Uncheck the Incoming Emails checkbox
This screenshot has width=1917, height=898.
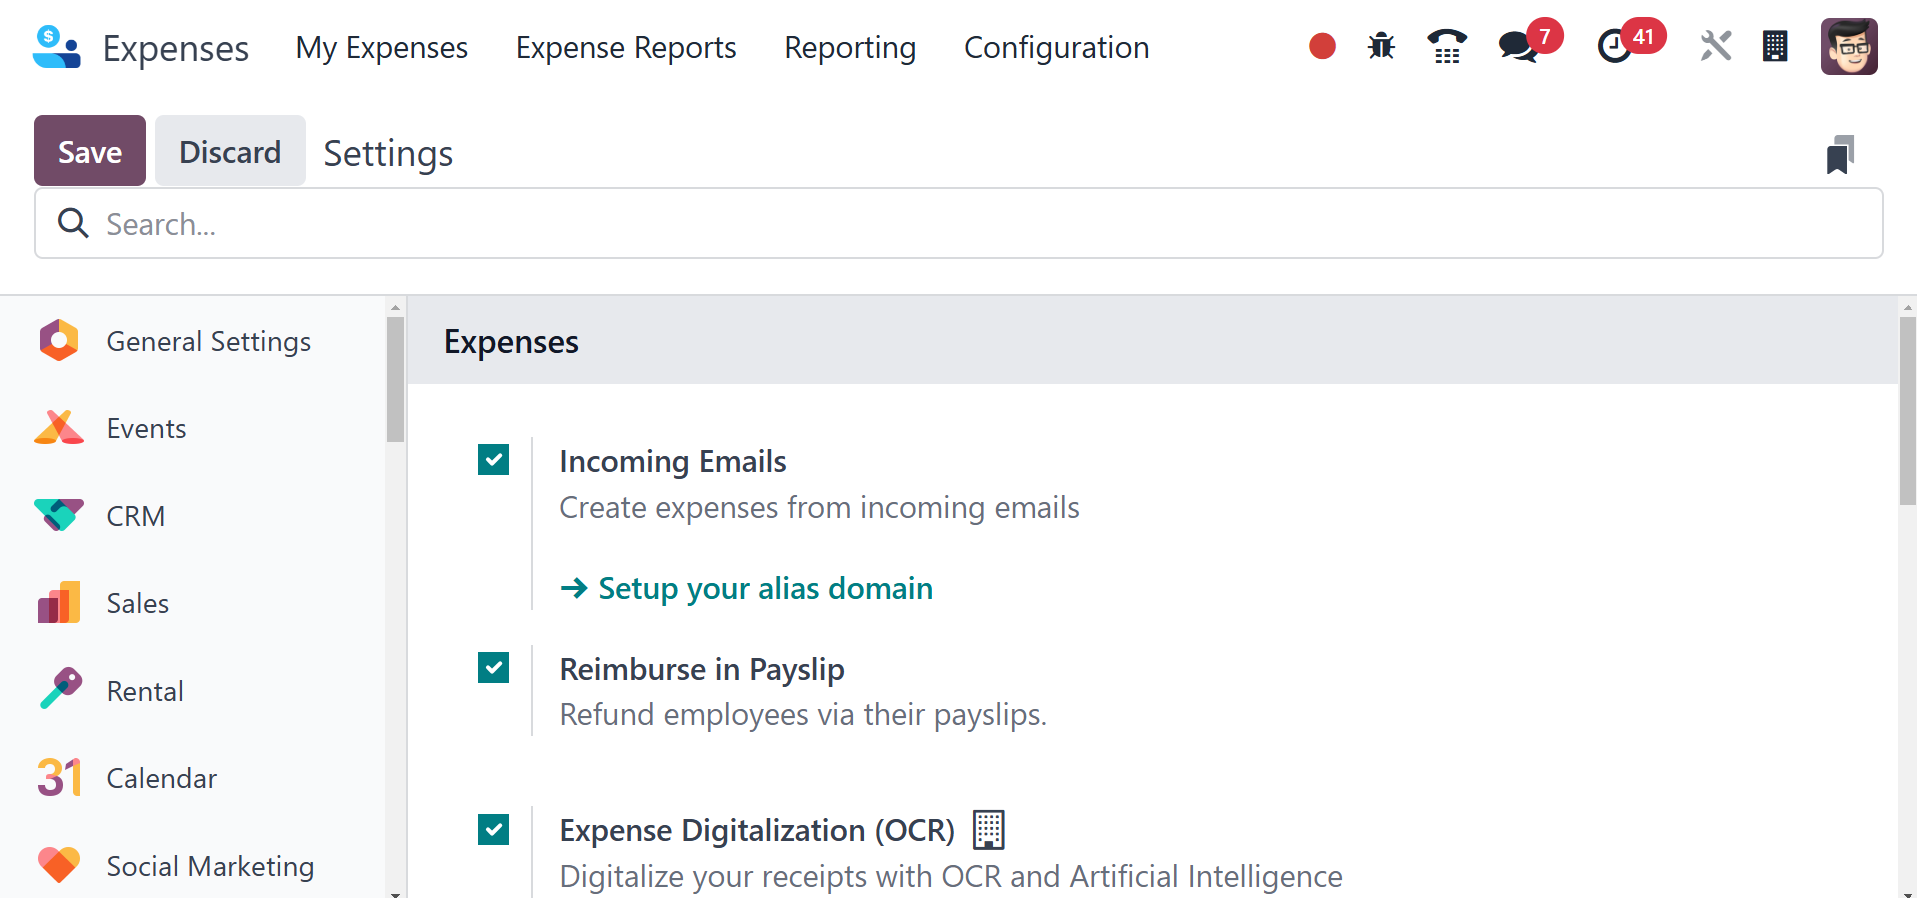(494, 460)
